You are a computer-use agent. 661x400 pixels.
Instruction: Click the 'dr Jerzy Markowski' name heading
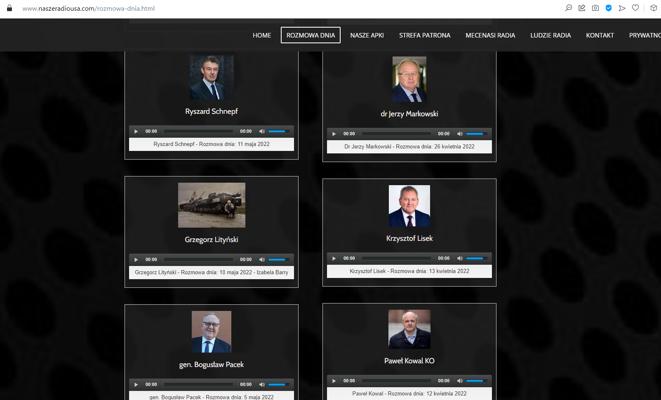pos(409,114)
